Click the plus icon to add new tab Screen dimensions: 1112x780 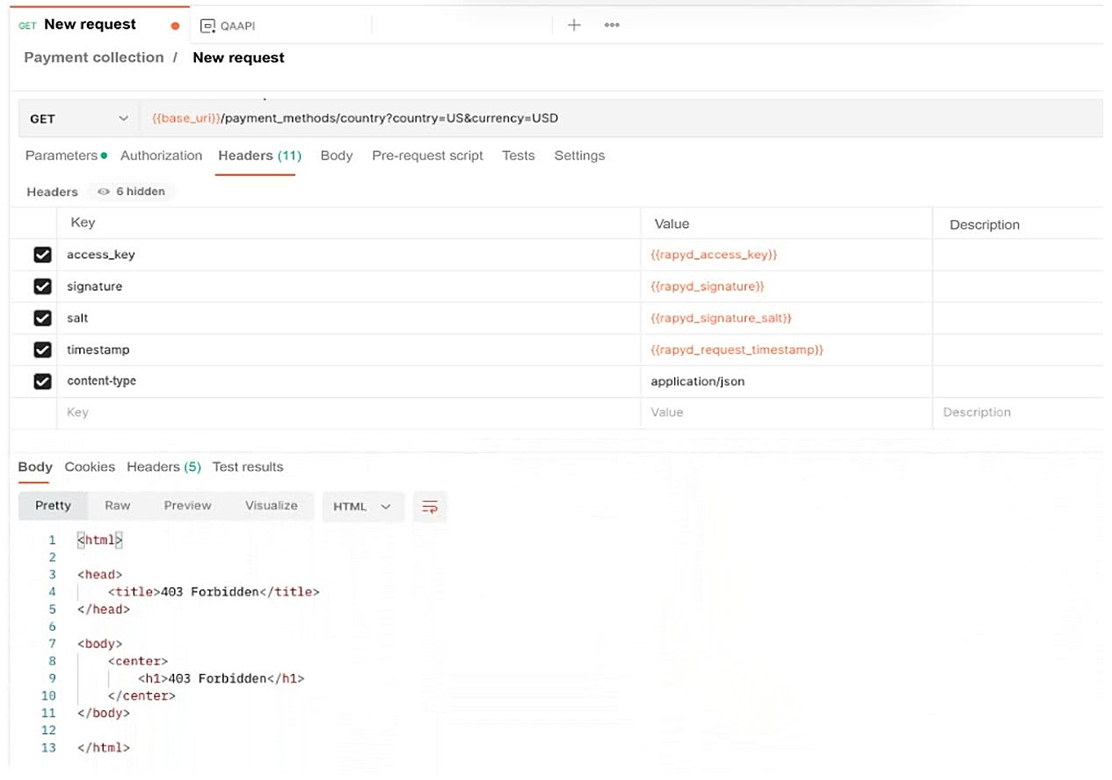(x=574, y=25)
